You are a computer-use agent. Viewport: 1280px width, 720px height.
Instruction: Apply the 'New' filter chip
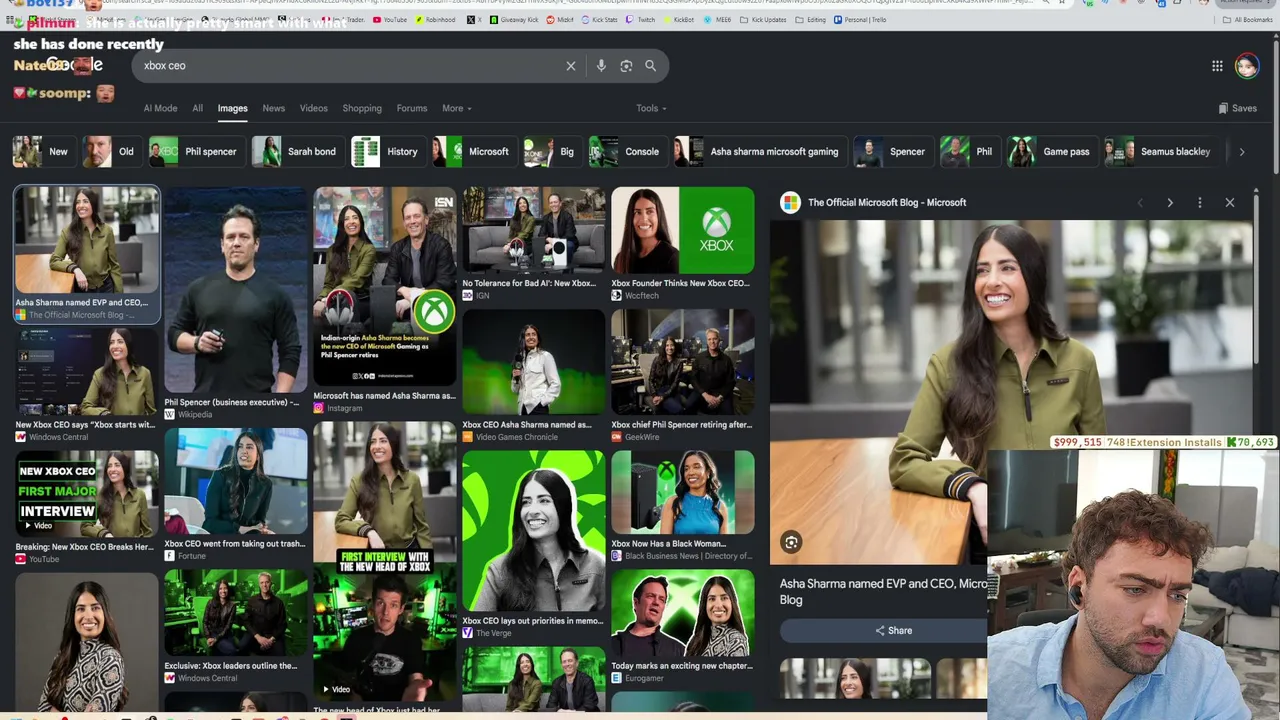43,152
